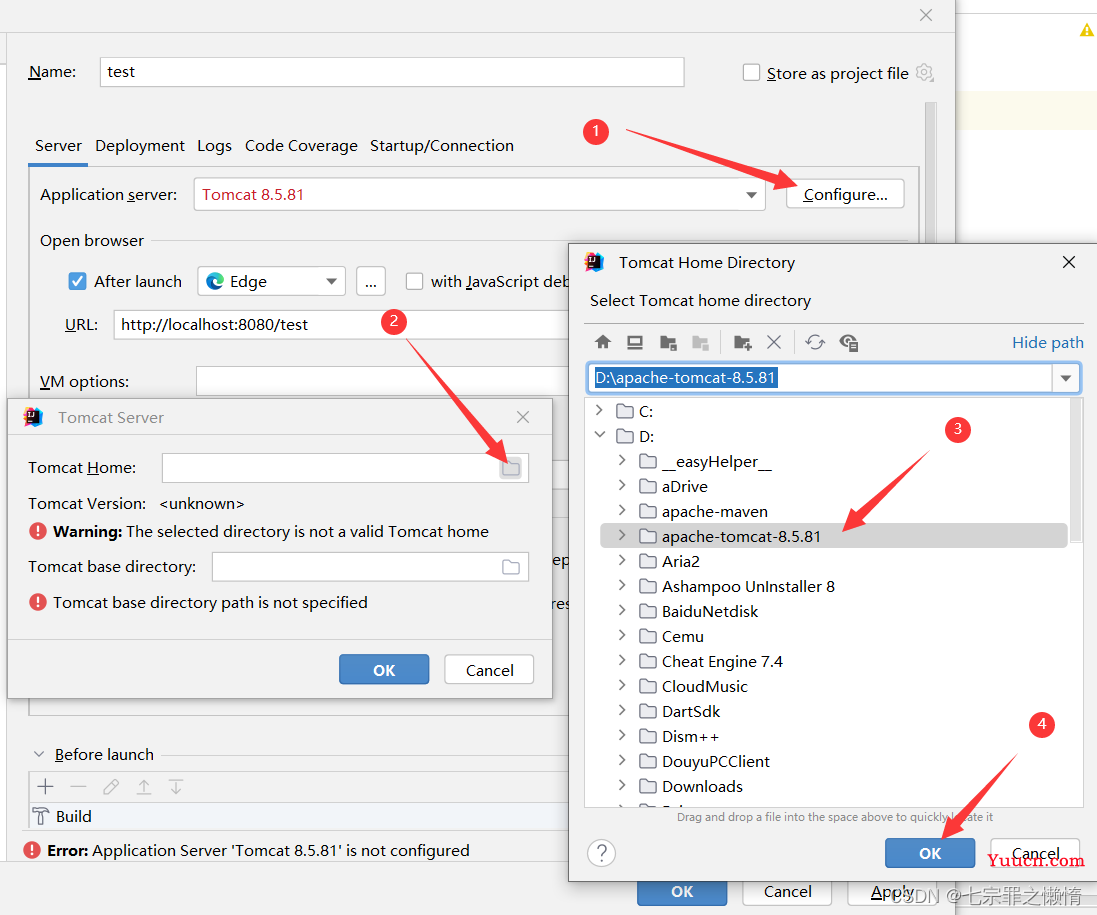The height and width of the screenshot is (915, 1097).
Task: Click Cancel in the main run configuration dialog
Action: (x=787, y=893)
